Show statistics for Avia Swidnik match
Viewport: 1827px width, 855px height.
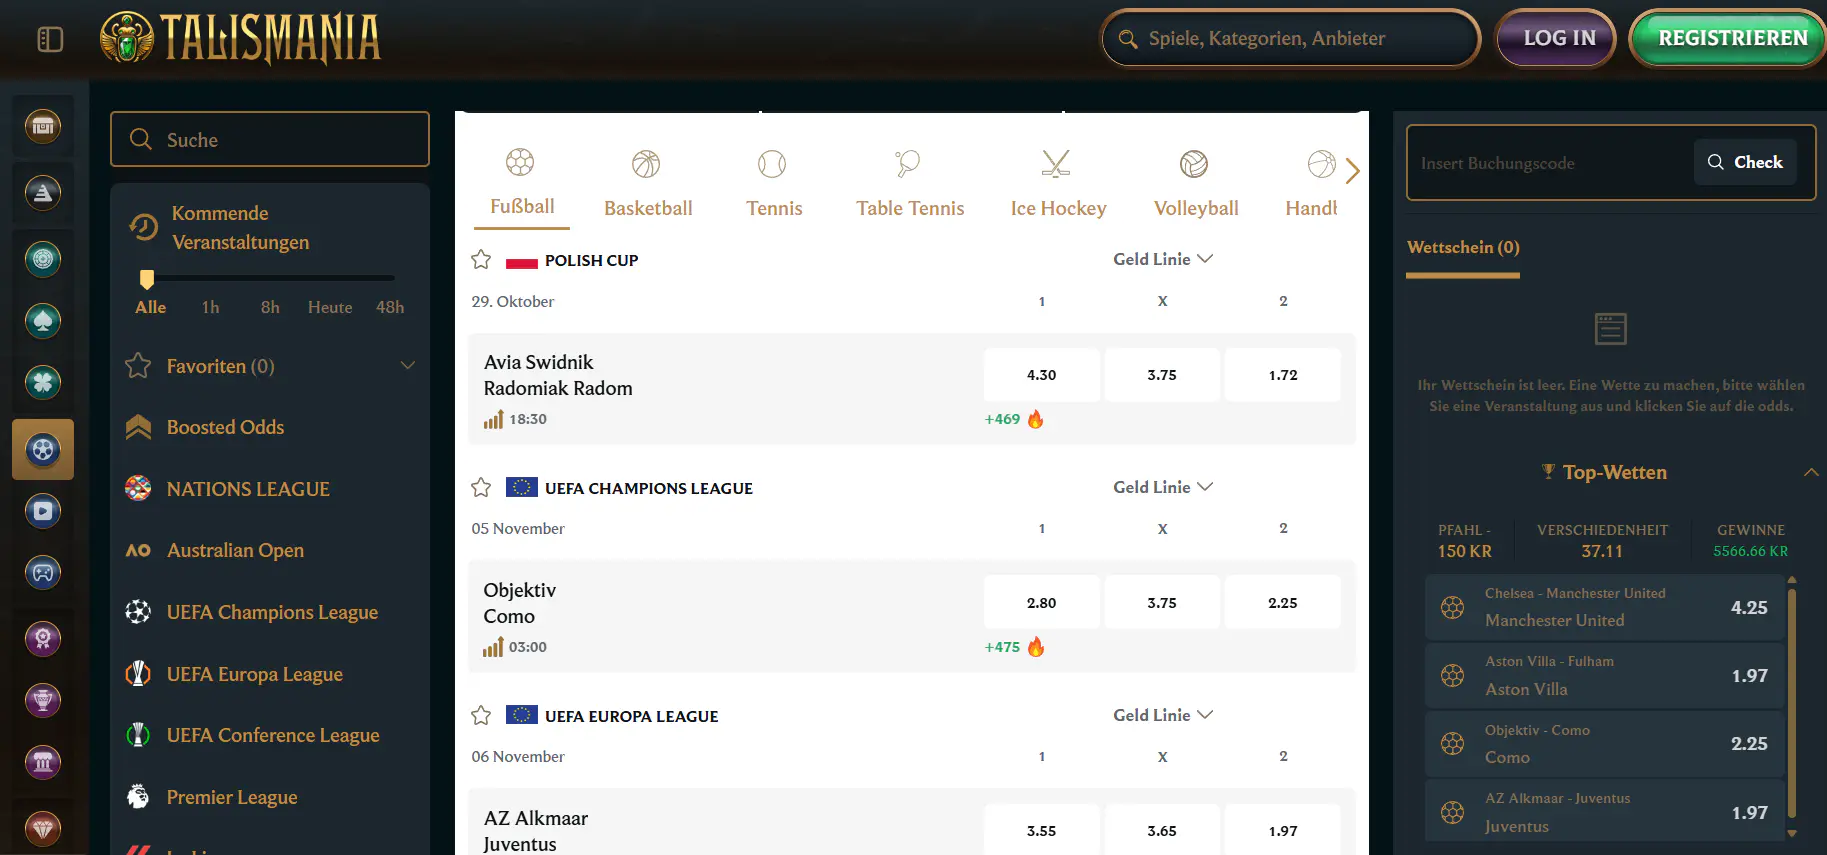click(x=493, y=419)
